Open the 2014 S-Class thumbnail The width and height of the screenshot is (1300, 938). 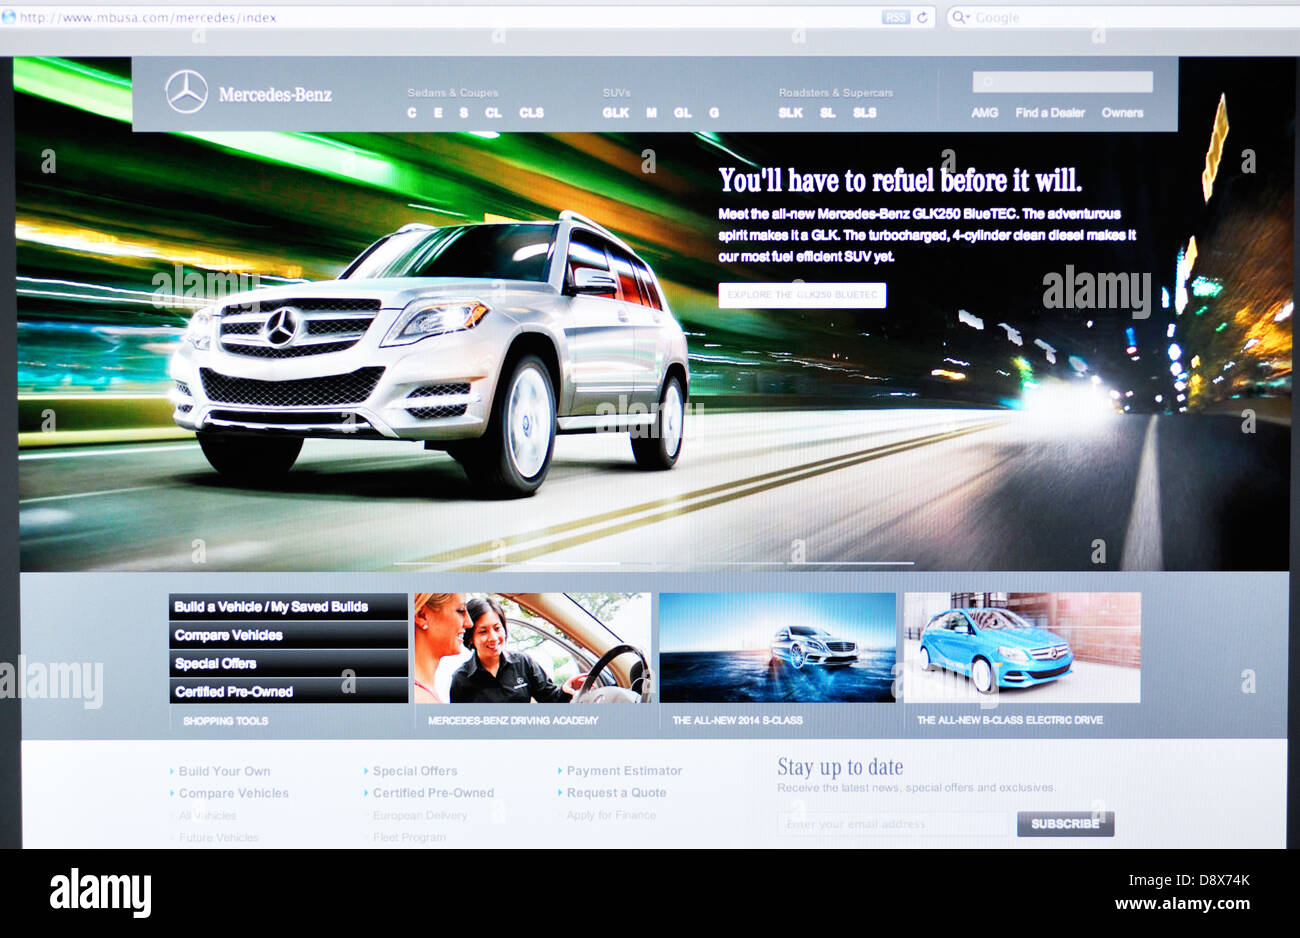tap(777, 648)
